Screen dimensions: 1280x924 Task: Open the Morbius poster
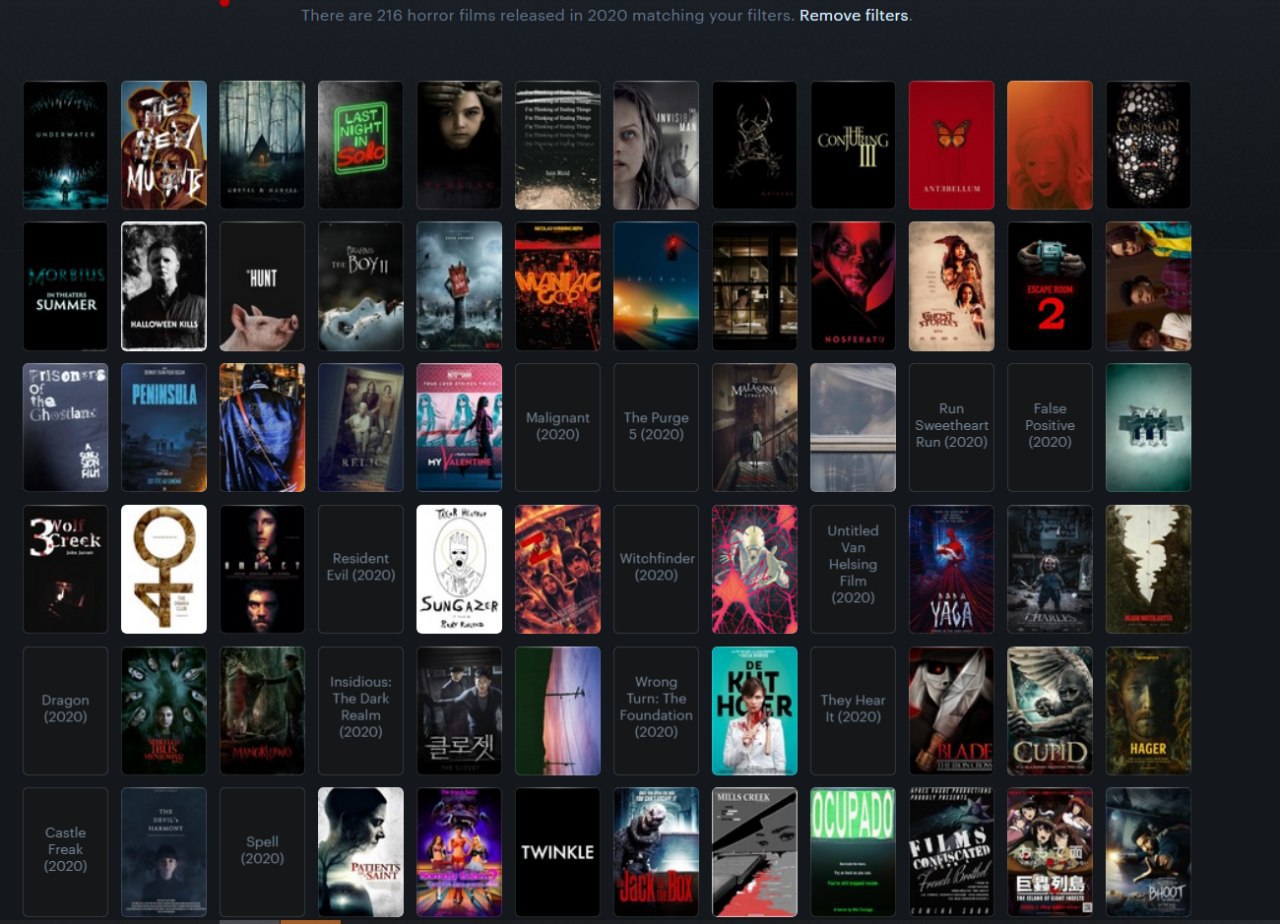(65, 286)
